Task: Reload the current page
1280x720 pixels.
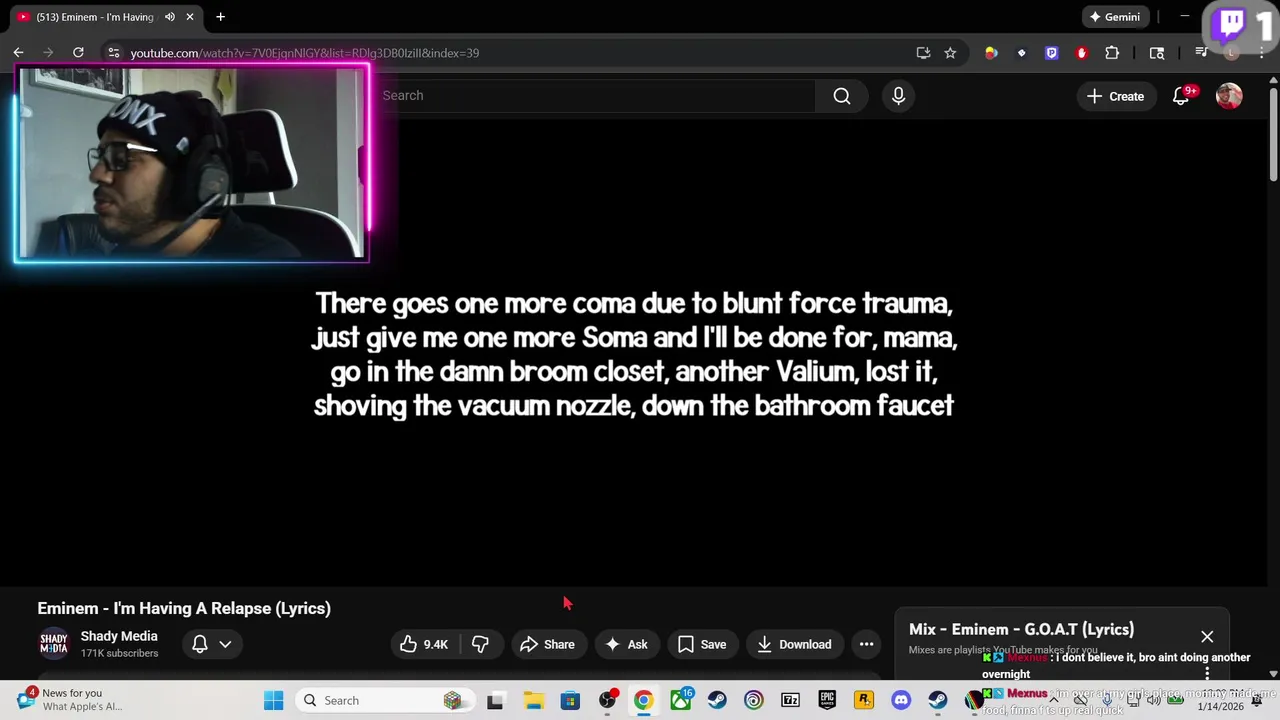Action: [78, 53]
